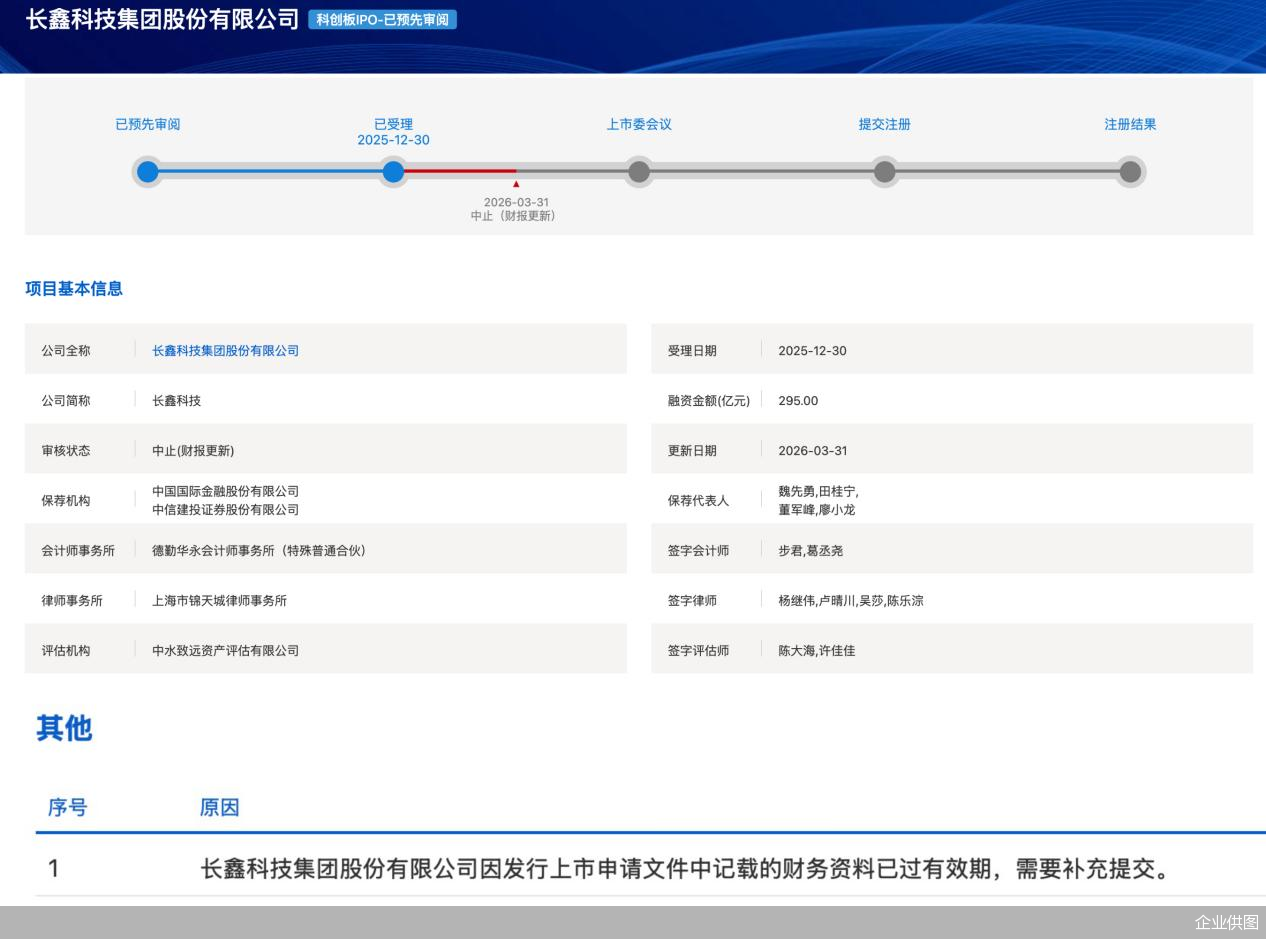
Task: Click the 科创板IPO-已预先审阅 status badge
Action: 383,19
